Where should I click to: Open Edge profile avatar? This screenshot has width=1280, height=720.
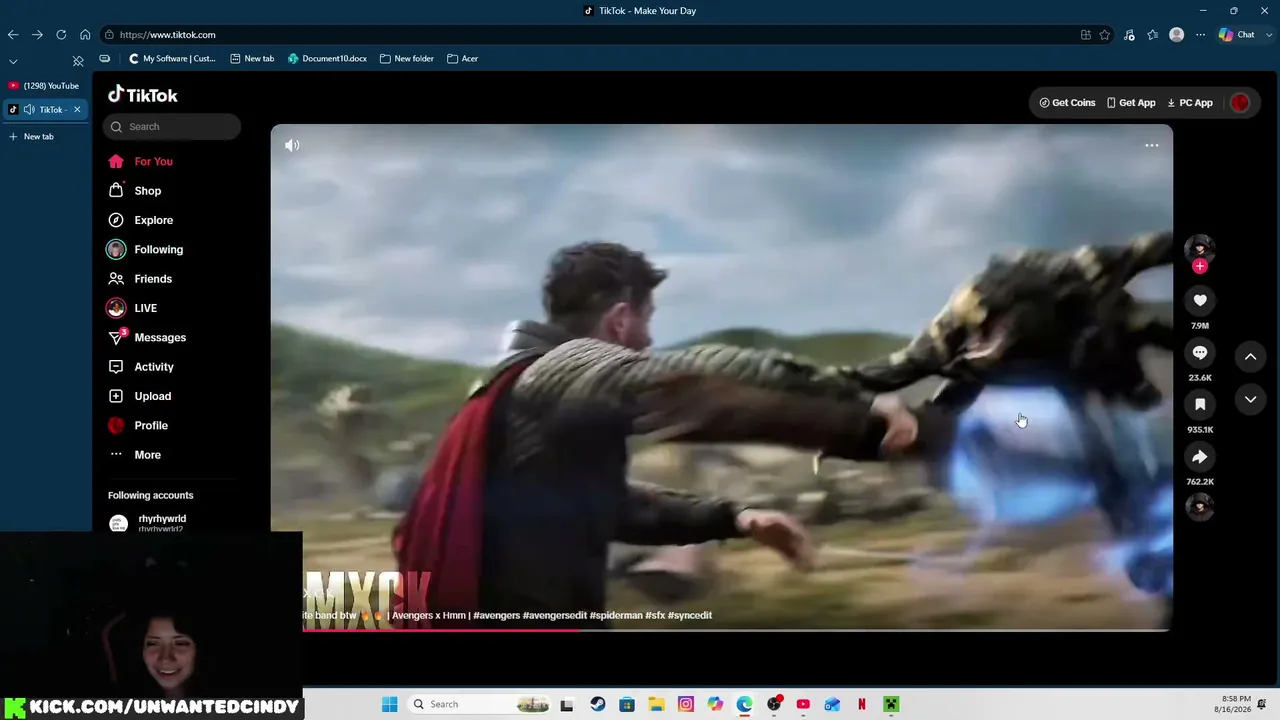[x=1177, y=35]
